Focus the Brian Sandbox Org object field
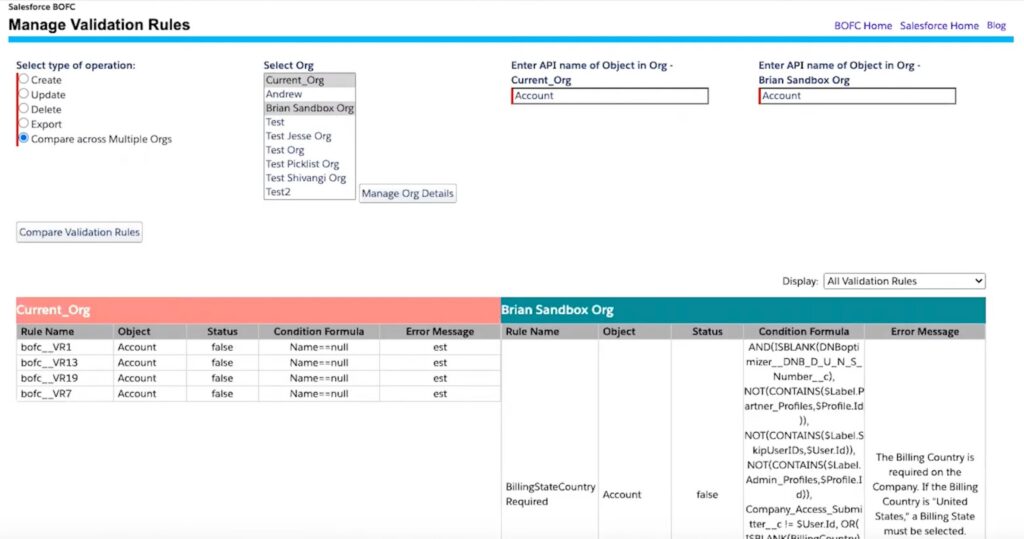The width and height of the screenshot is (1024, 539). 857,96
